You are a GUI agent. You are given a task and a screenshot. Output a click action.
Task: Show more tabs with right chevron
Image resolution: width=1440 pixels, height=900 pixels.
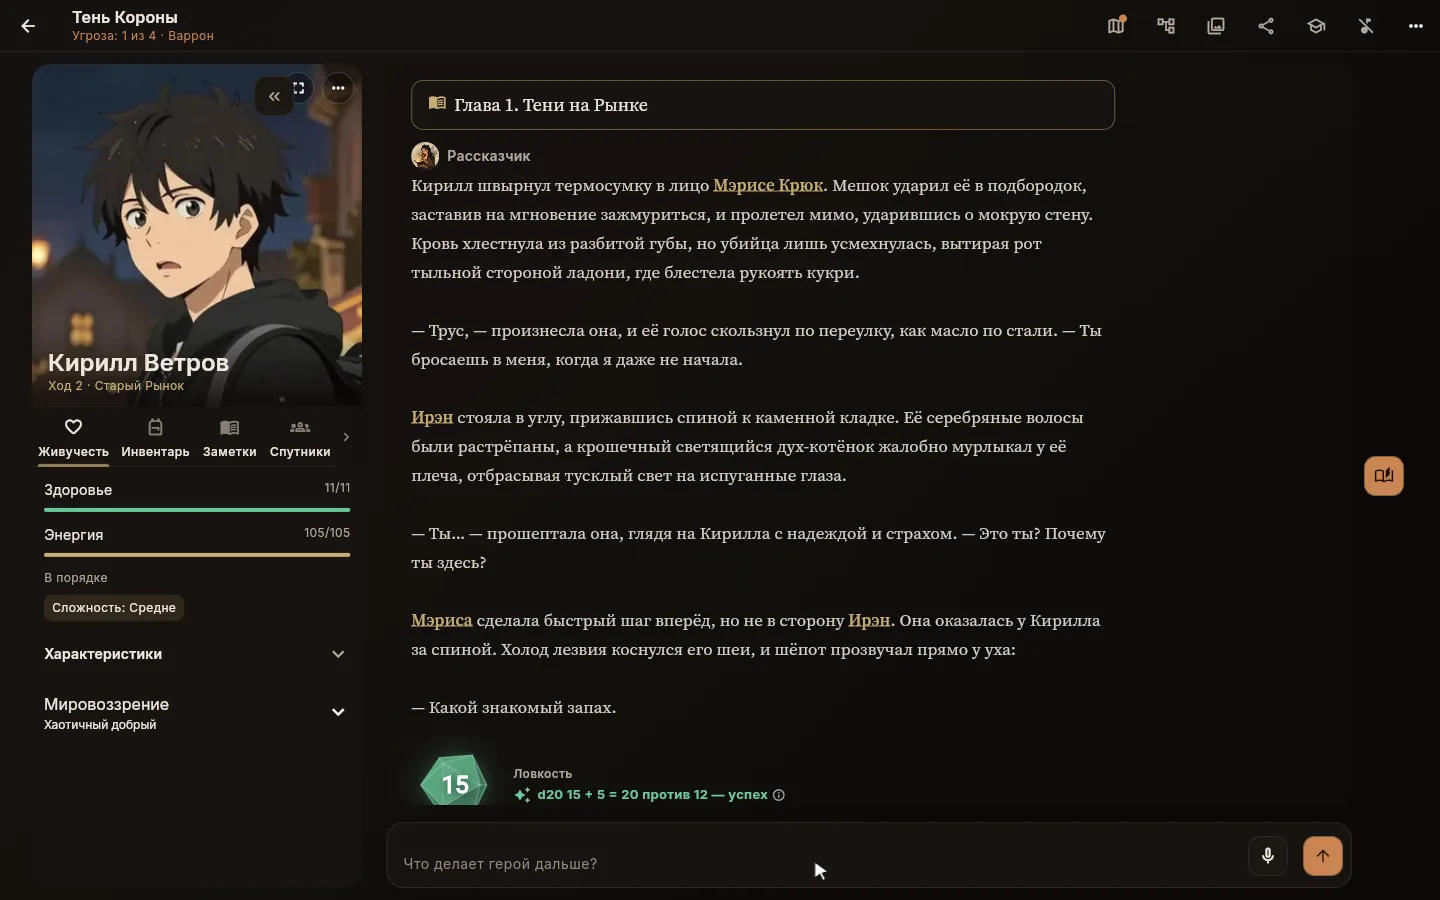tap(346, 437)
